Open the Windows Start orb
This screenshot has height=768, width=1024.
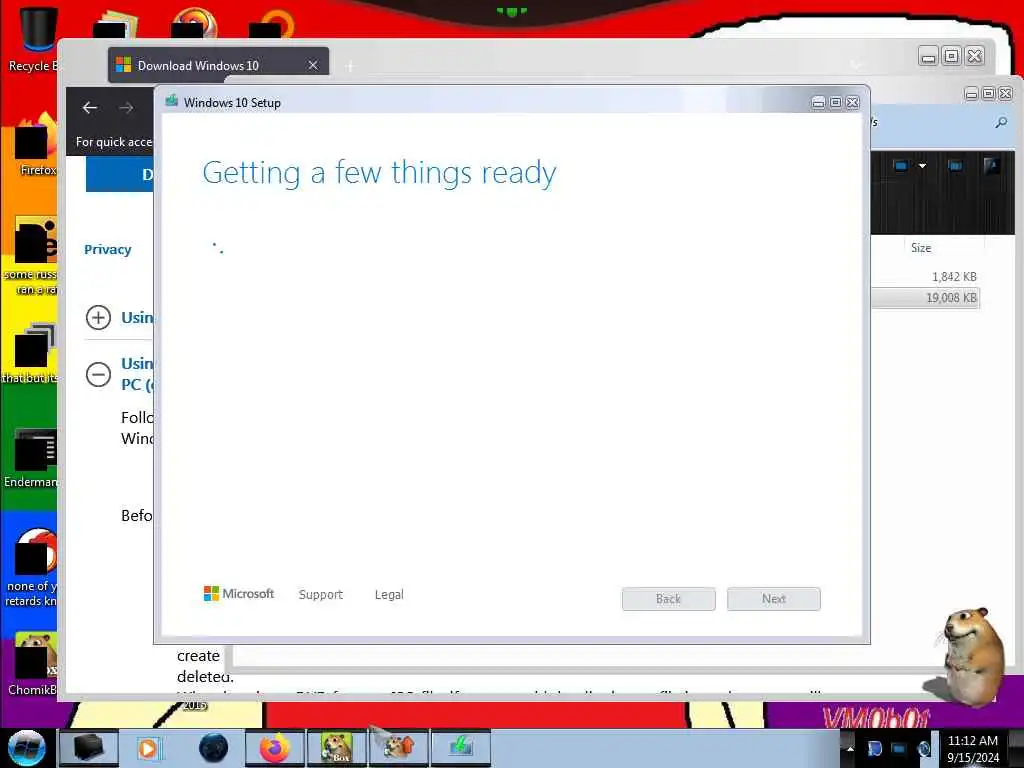(x=26, y=748)
